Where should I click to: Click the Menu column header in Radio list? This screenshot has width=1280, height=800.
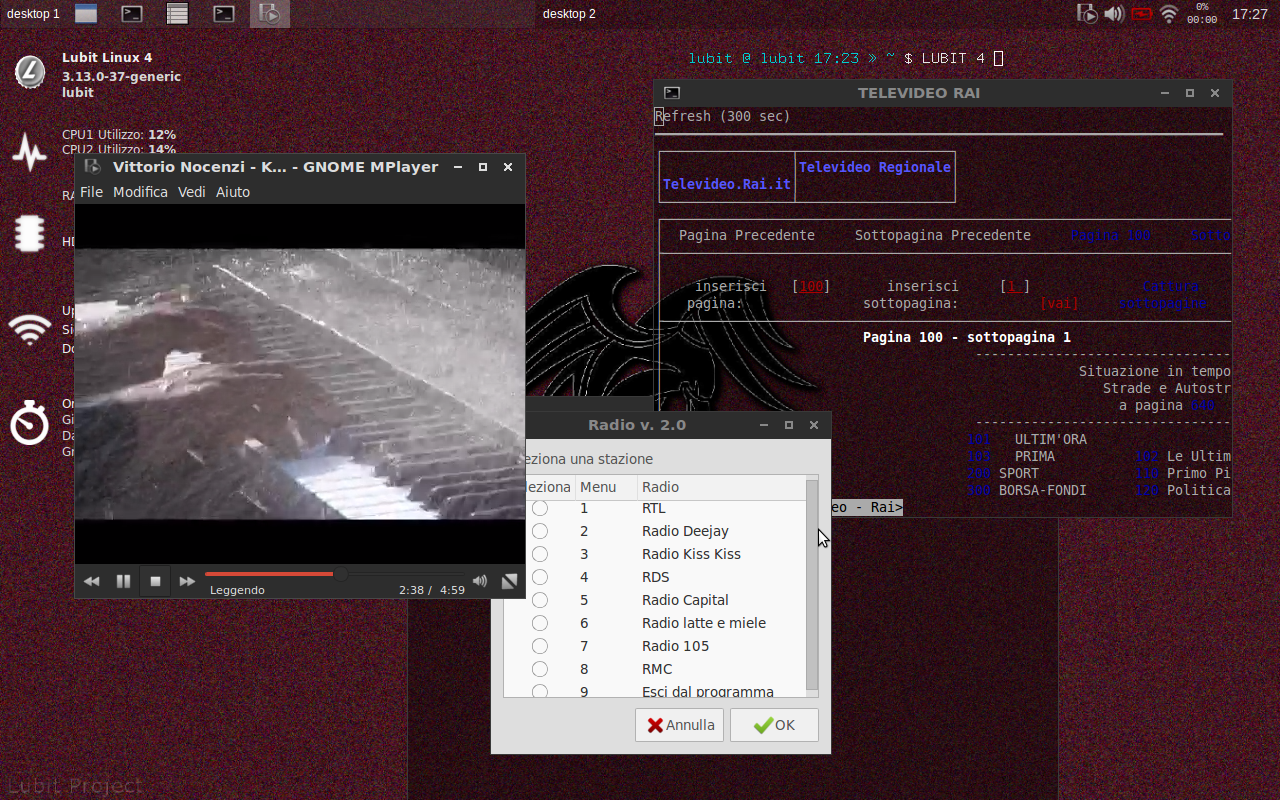click(x=606, y=487)
